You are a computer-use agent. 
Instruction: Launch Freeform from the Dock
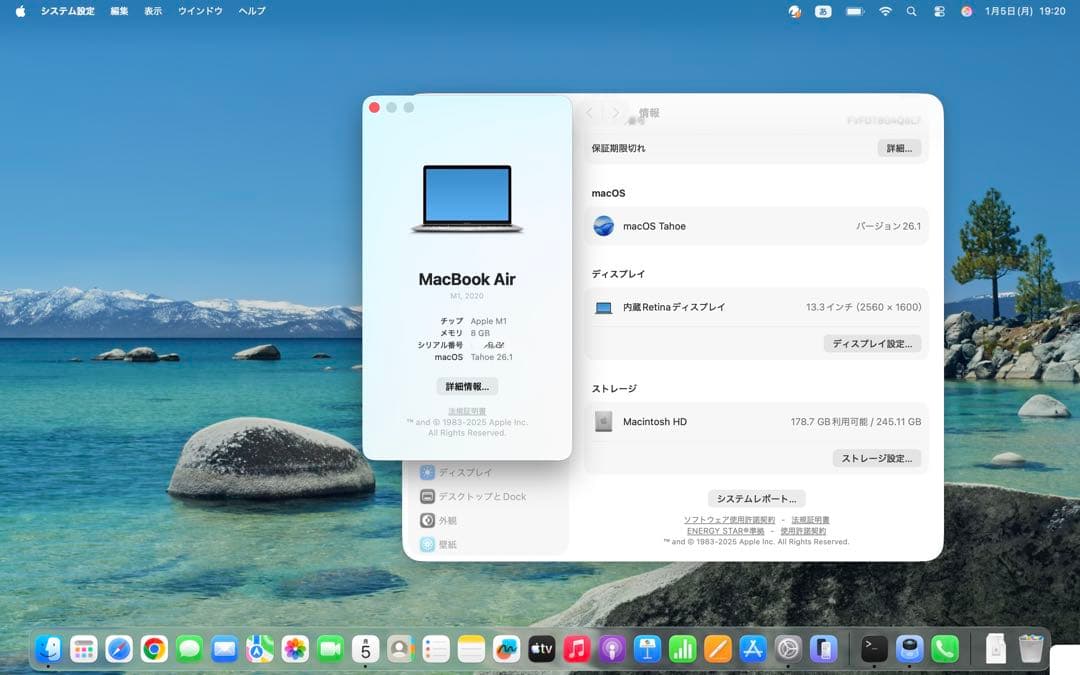pyautogui.click(x=506, y=649)
